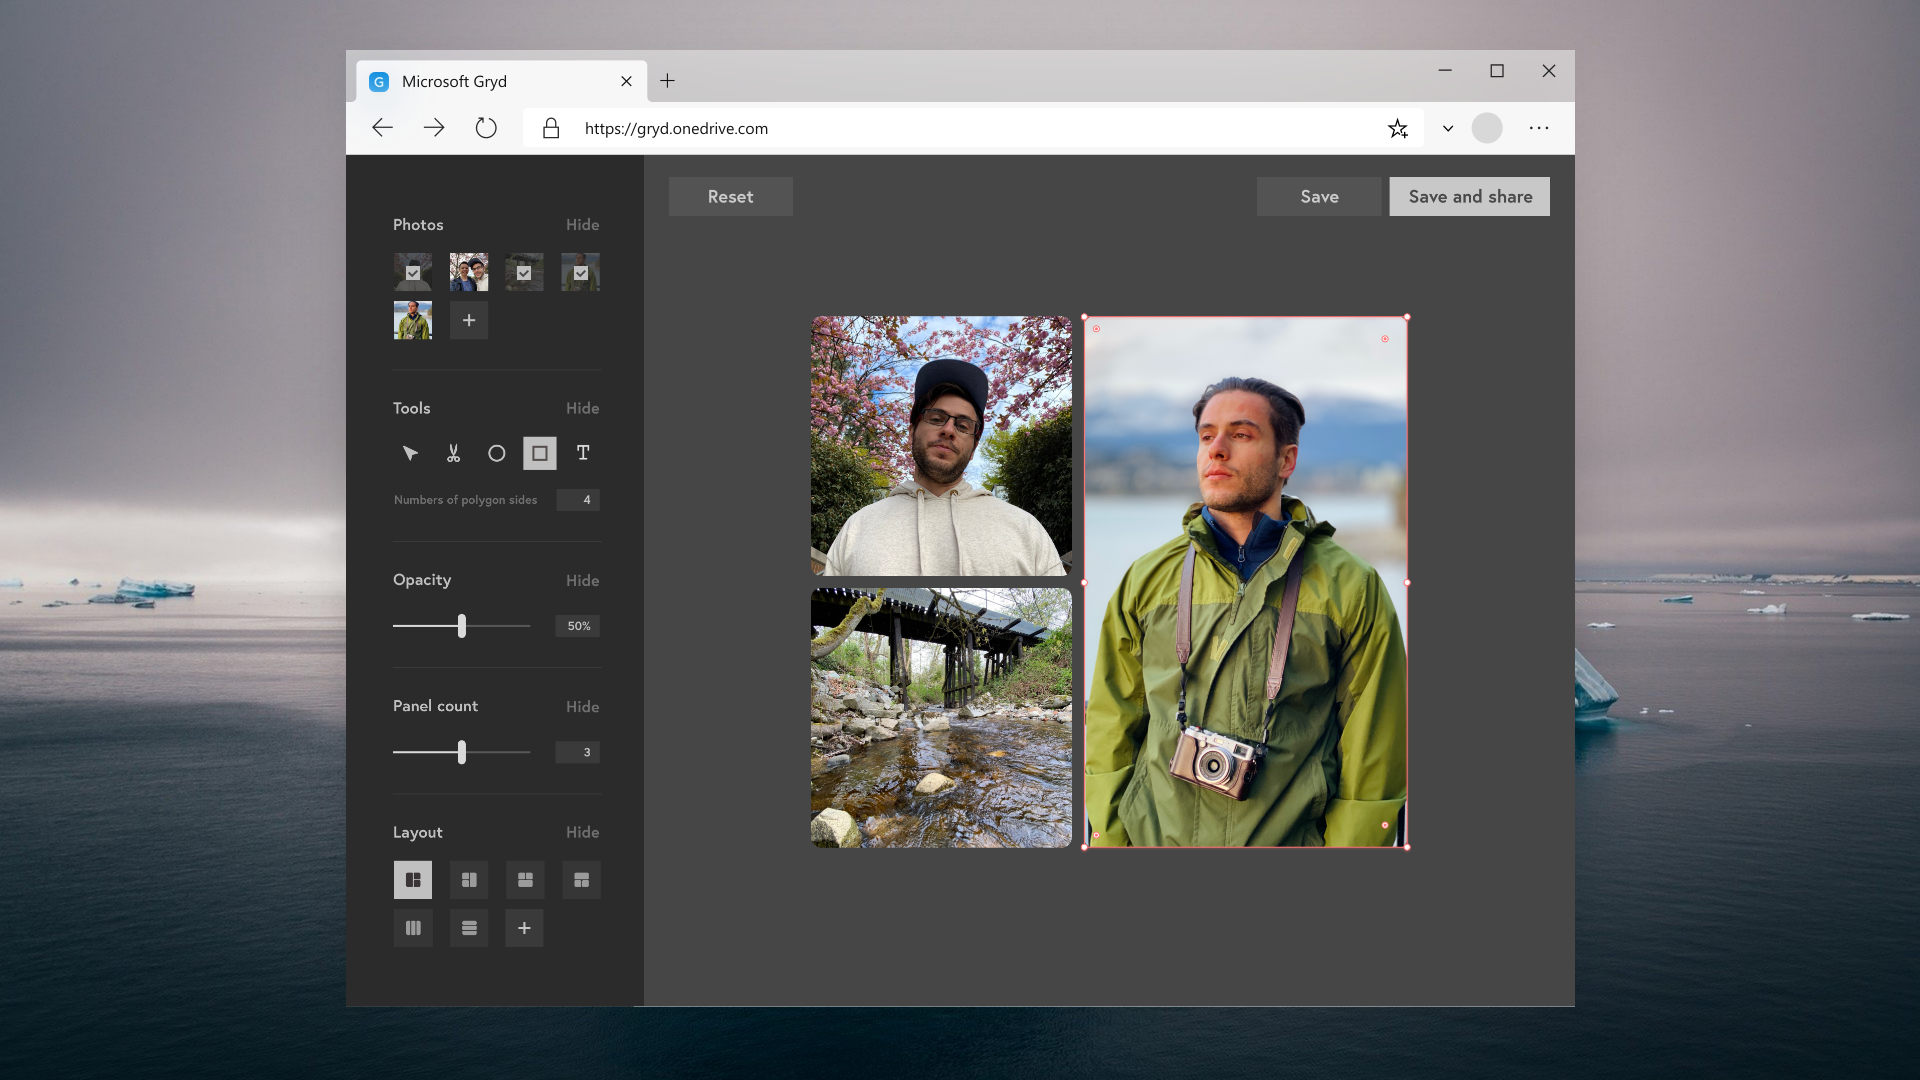The height and width of the screenshot is (1080, 1920).
Task: Open the address bar dropdown chevron
Action: [1447, 128]
